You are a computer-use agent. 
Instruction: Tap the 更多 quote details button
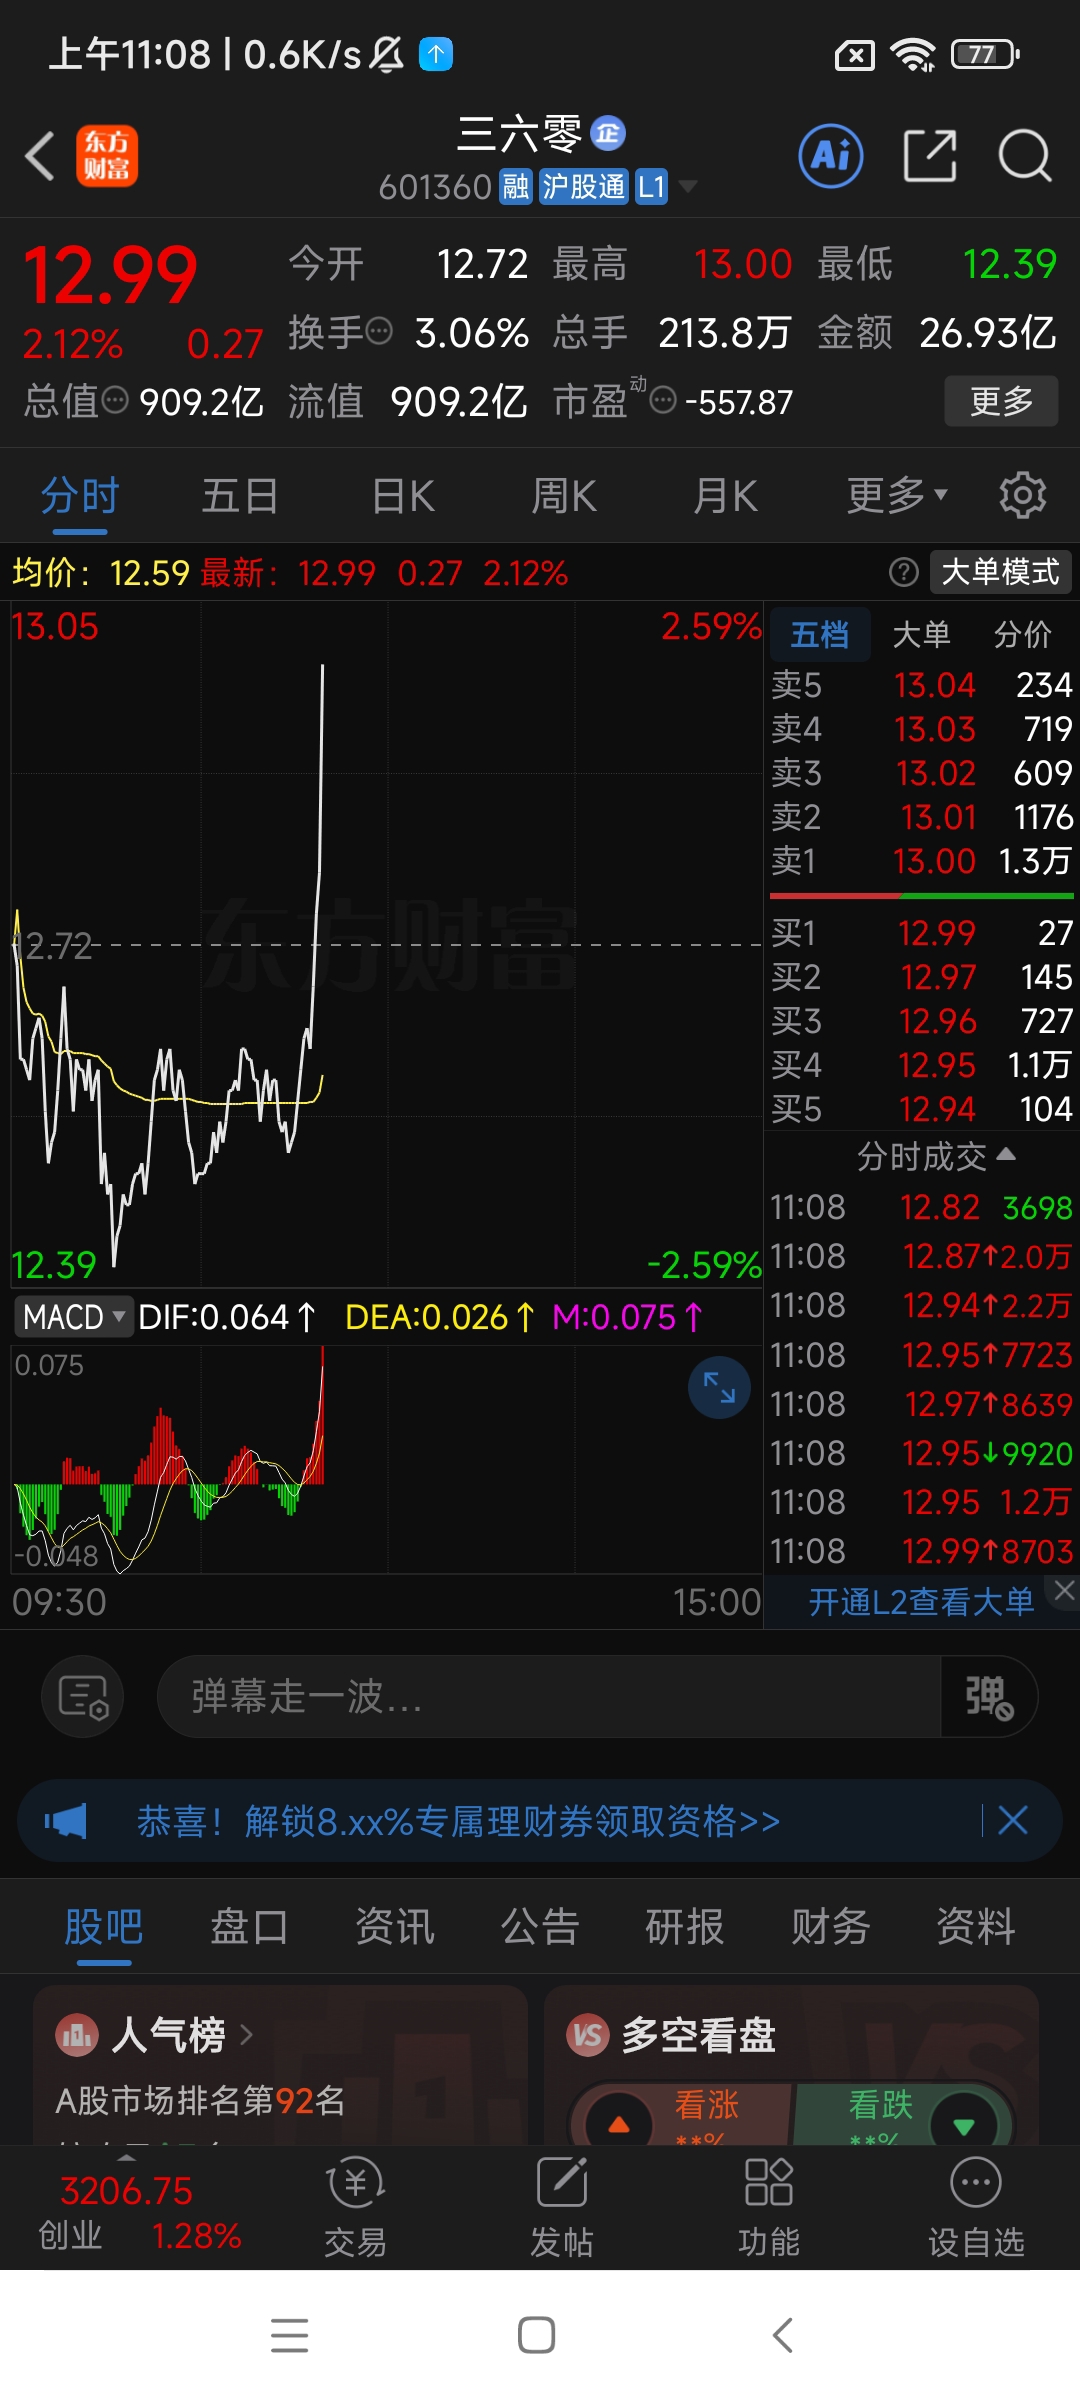click(1001, 401)
